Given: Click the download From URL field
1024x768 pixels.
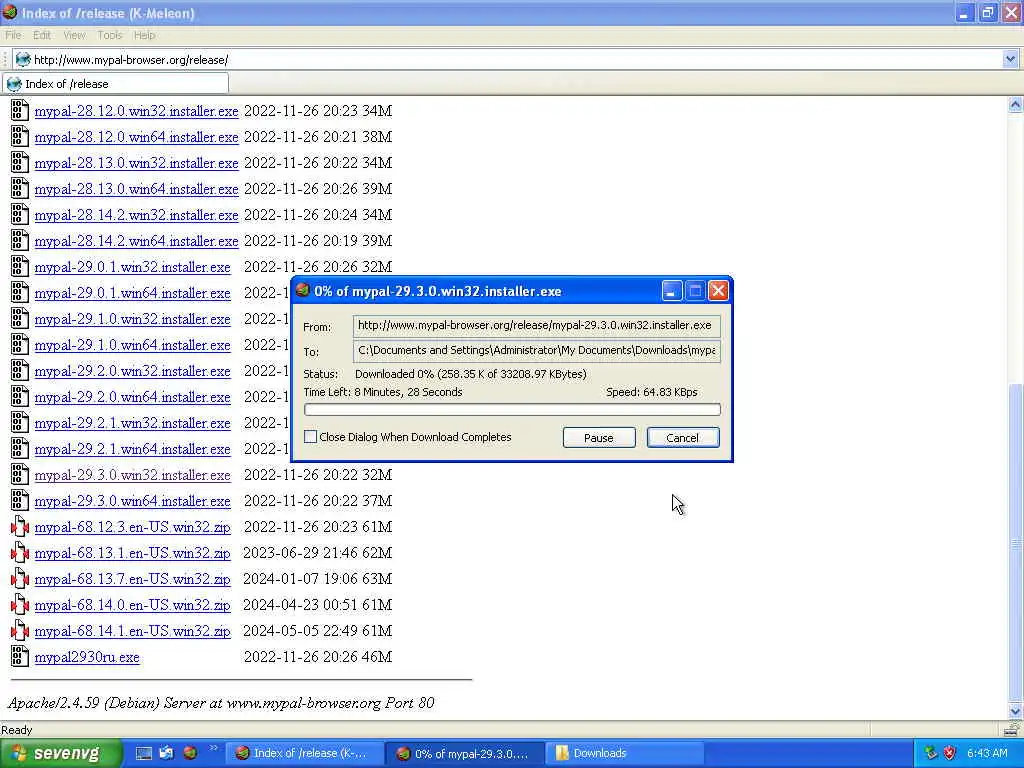Looking at the screenshot, I should pyautogui.click(x=537, y=325).
